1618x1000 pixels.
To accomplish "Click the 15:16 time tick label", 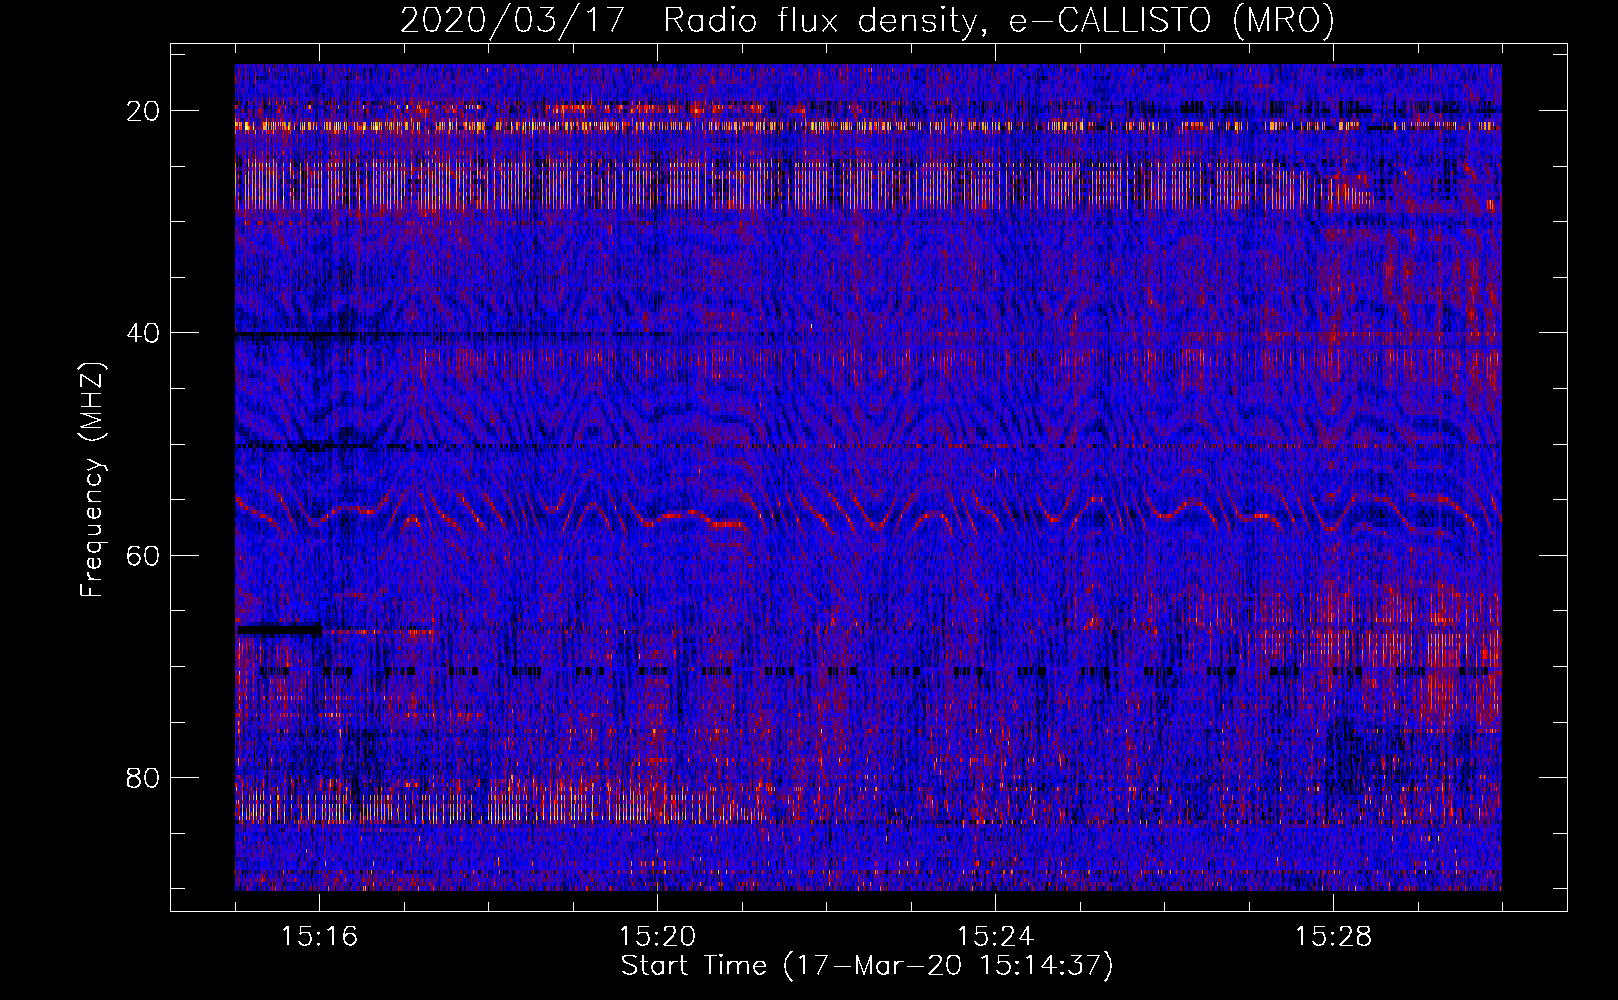I will 319,937.
